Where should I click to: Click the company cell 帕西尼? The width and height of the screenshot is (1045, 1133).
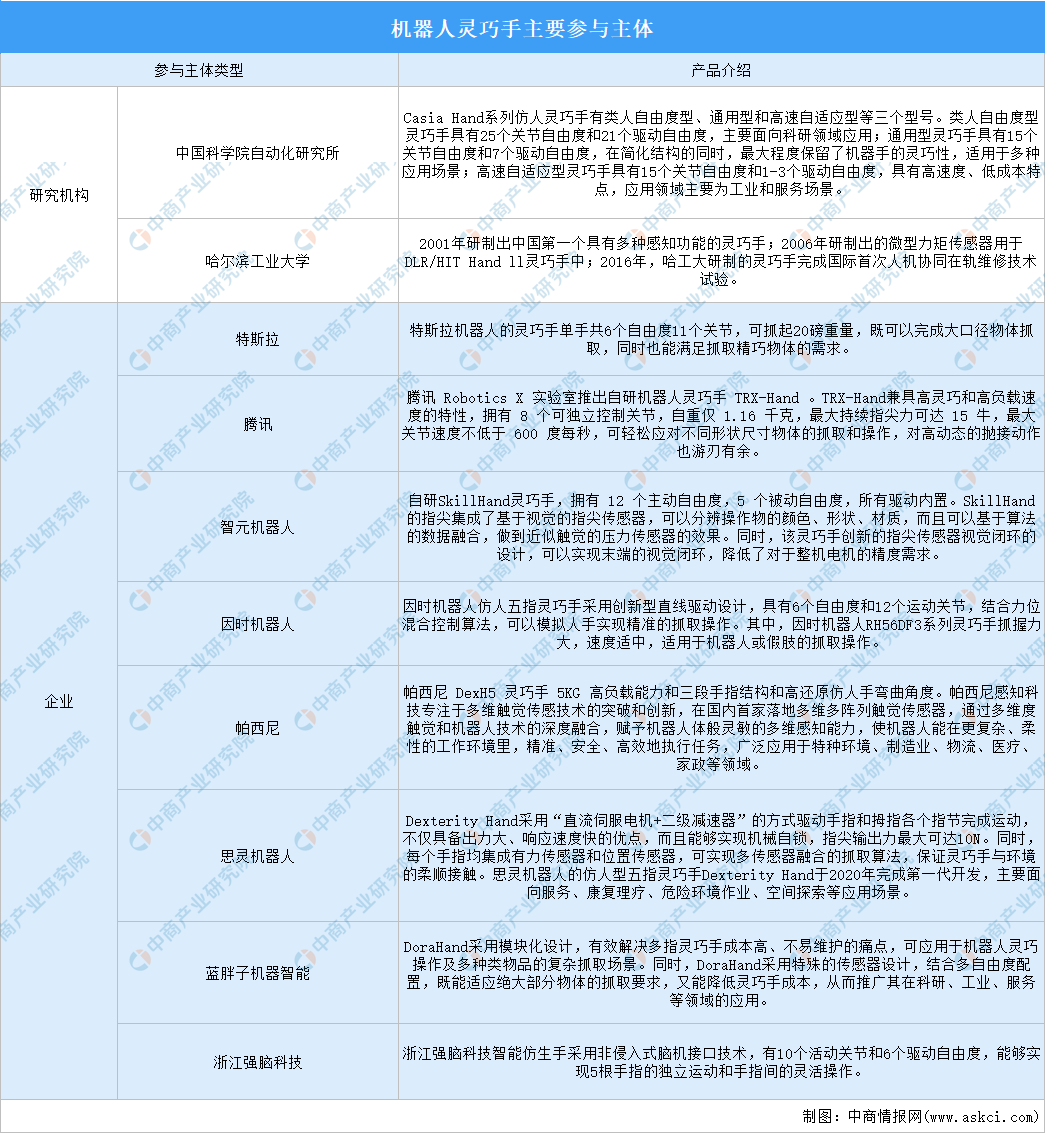pyautogui.click(x=258, y=728)
